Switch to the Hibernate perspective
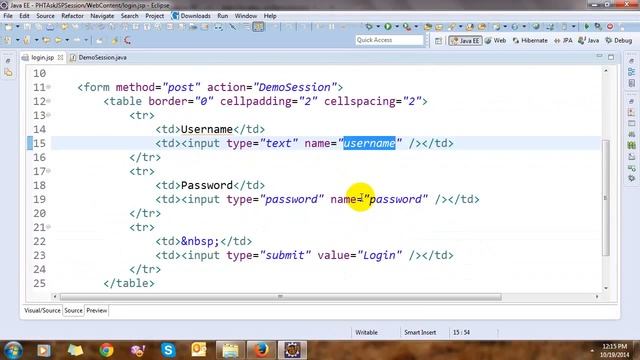The width and height of the screenshot is (640, 360). pyautogui.click(x=530, y=40)
